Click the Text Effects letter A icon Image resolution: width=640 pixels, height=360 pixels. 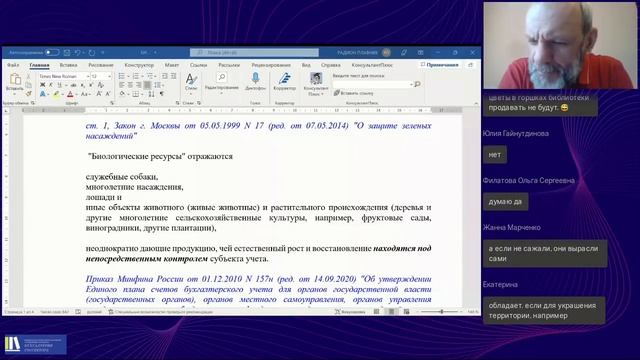[x=42, y=94]
